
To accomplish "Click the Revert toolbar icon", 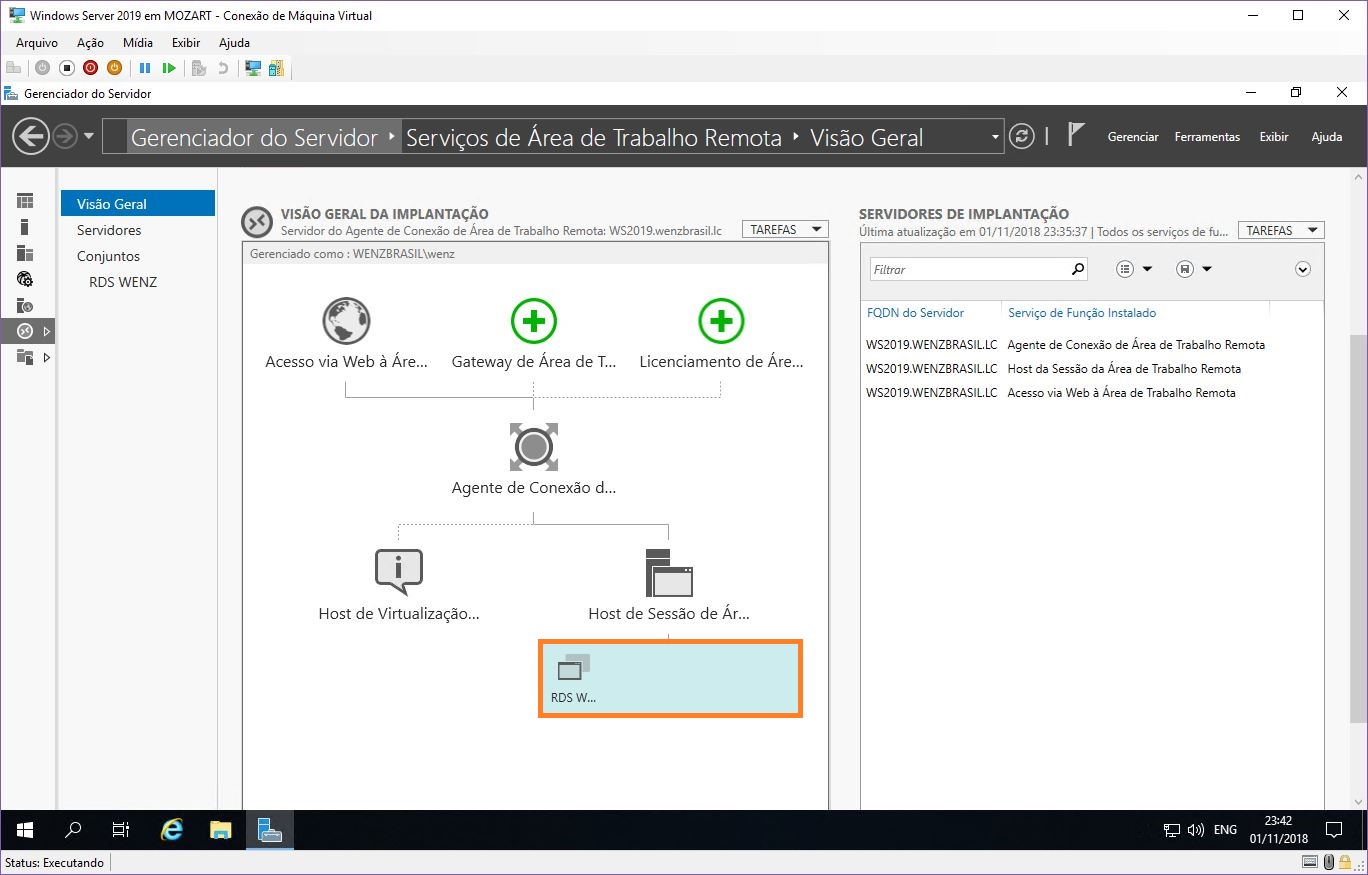I will point(223,68).
